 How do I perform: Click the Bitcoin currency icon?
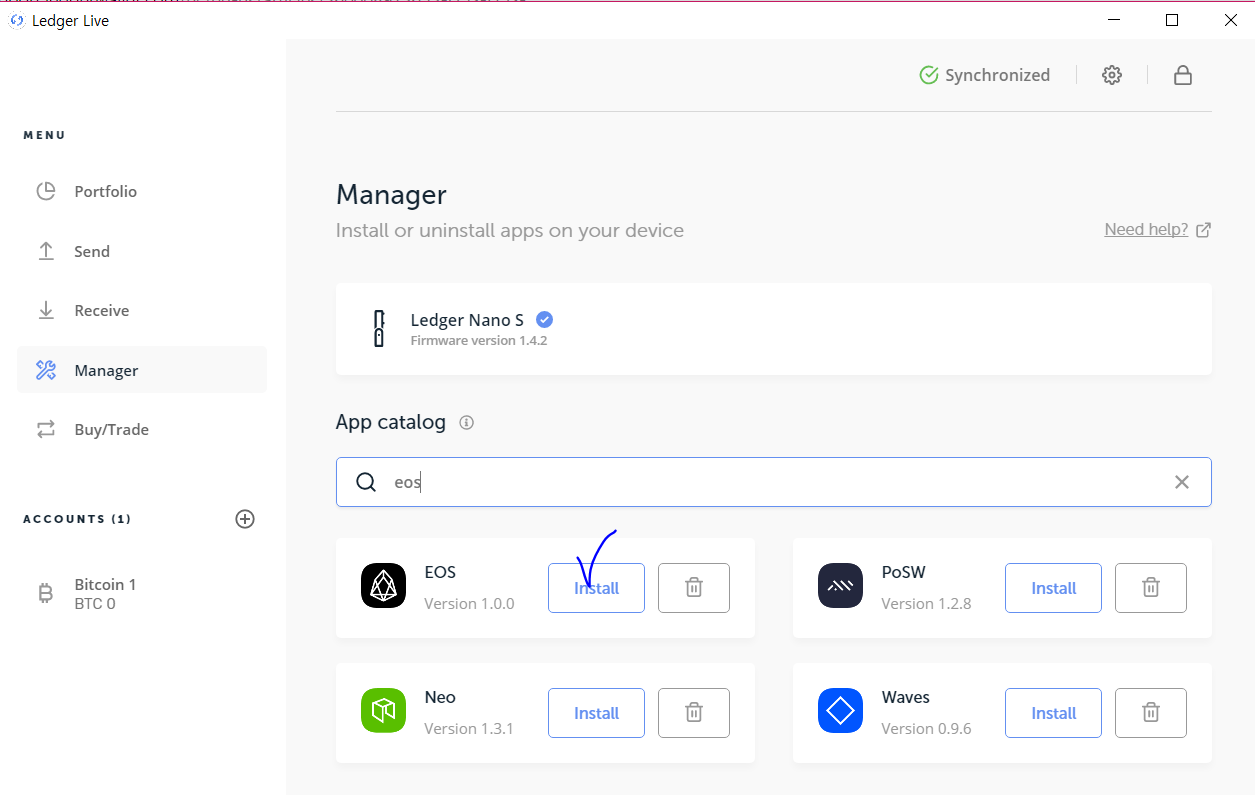(46, 594)
